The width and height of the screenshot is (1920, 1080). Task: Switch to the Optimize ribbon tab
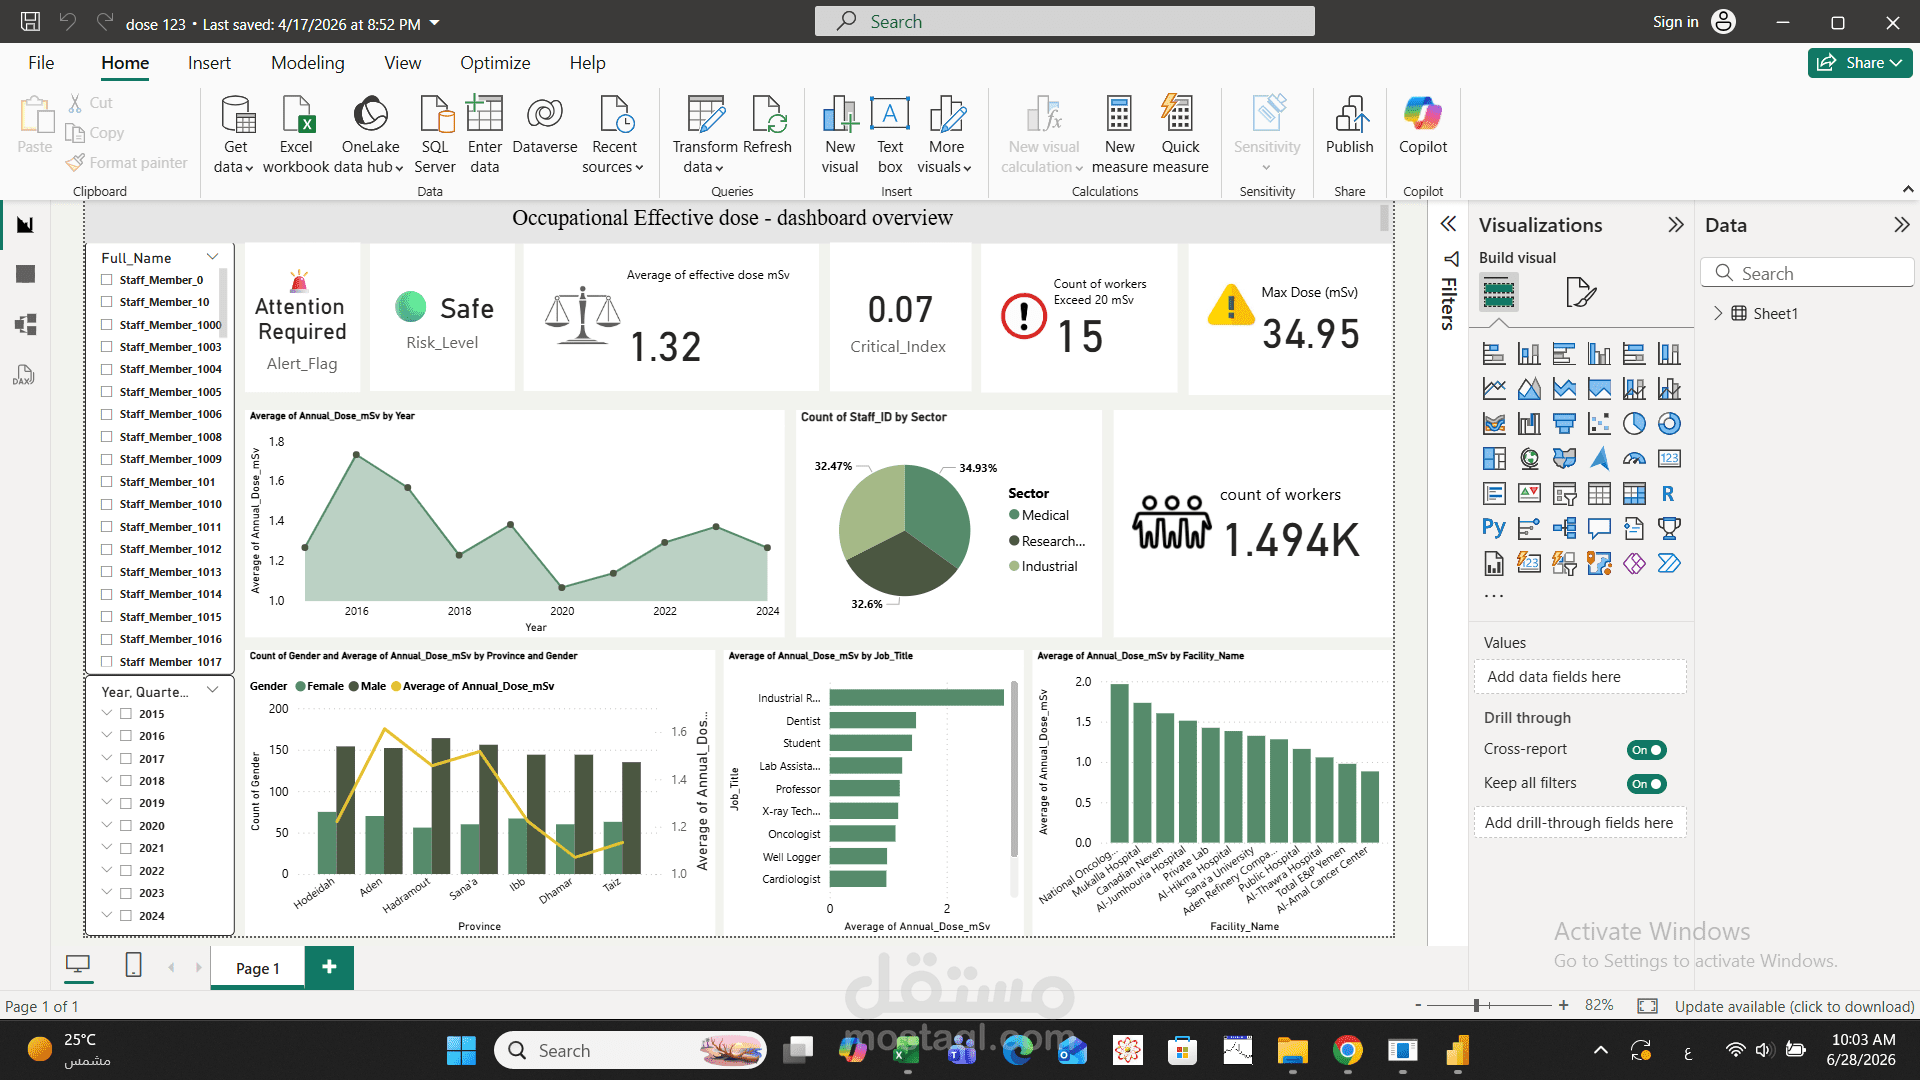click(495, 63)
